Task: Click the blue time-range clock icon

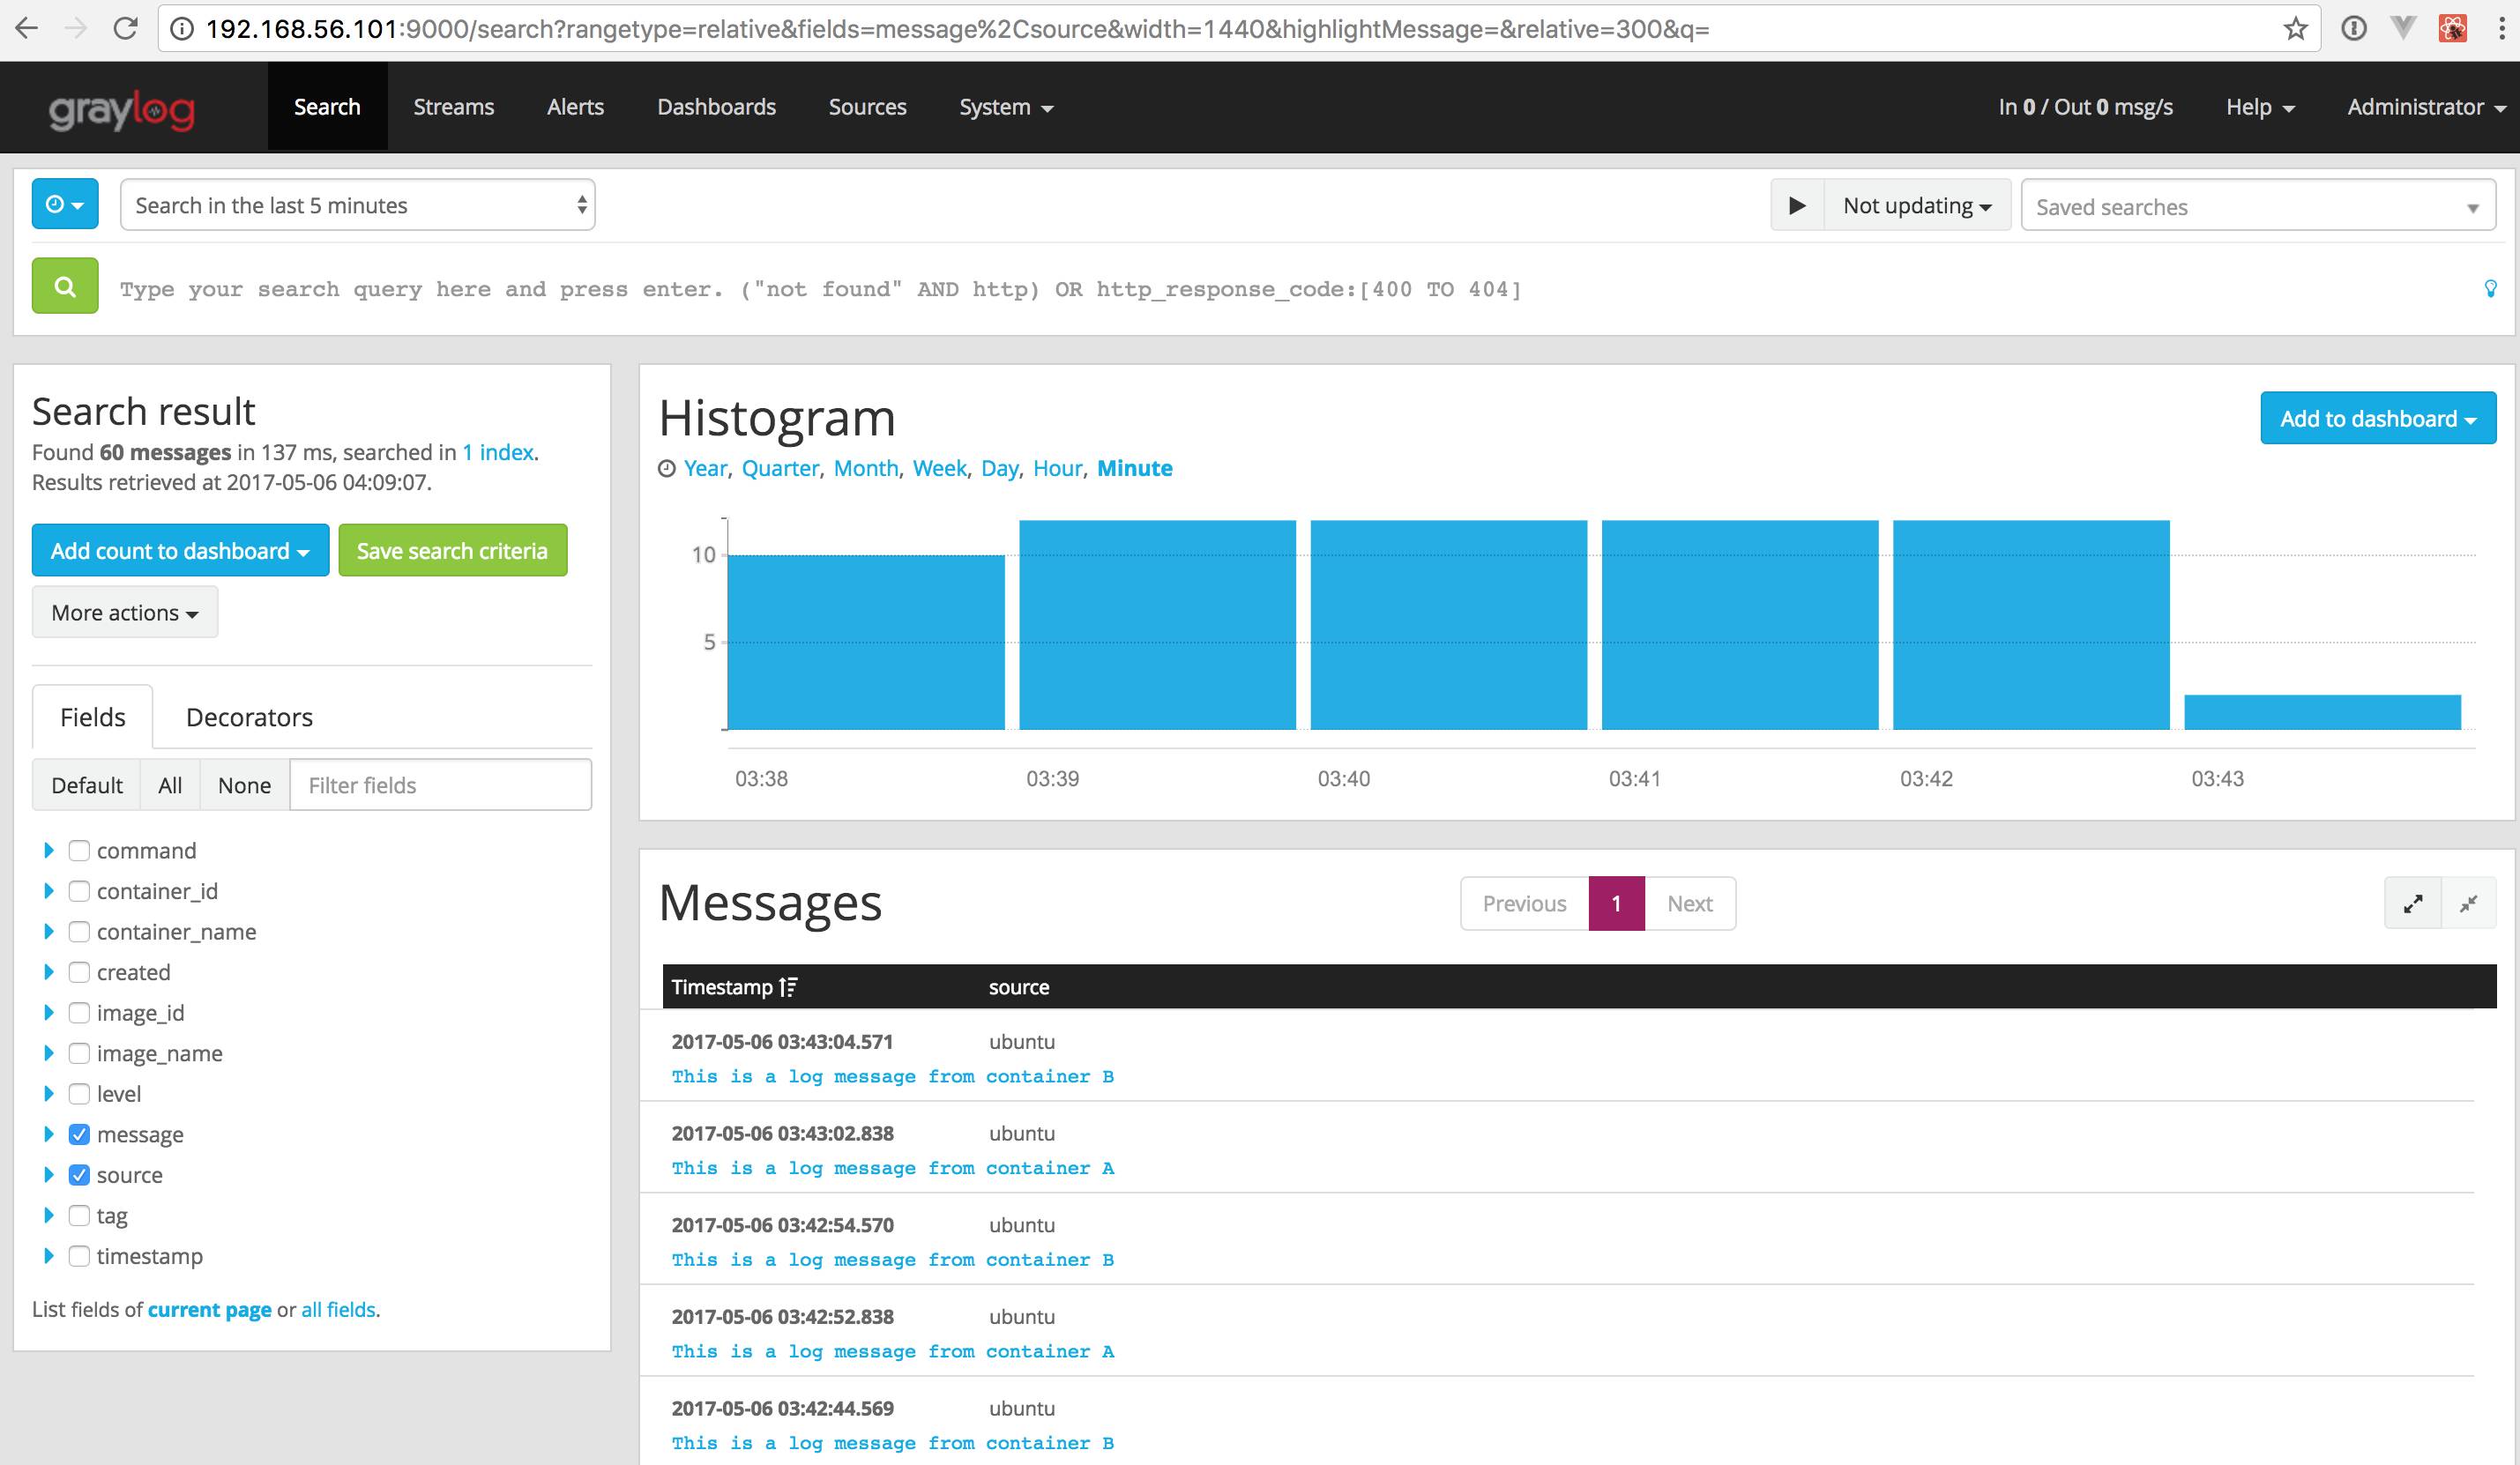Action: [64, 204]
